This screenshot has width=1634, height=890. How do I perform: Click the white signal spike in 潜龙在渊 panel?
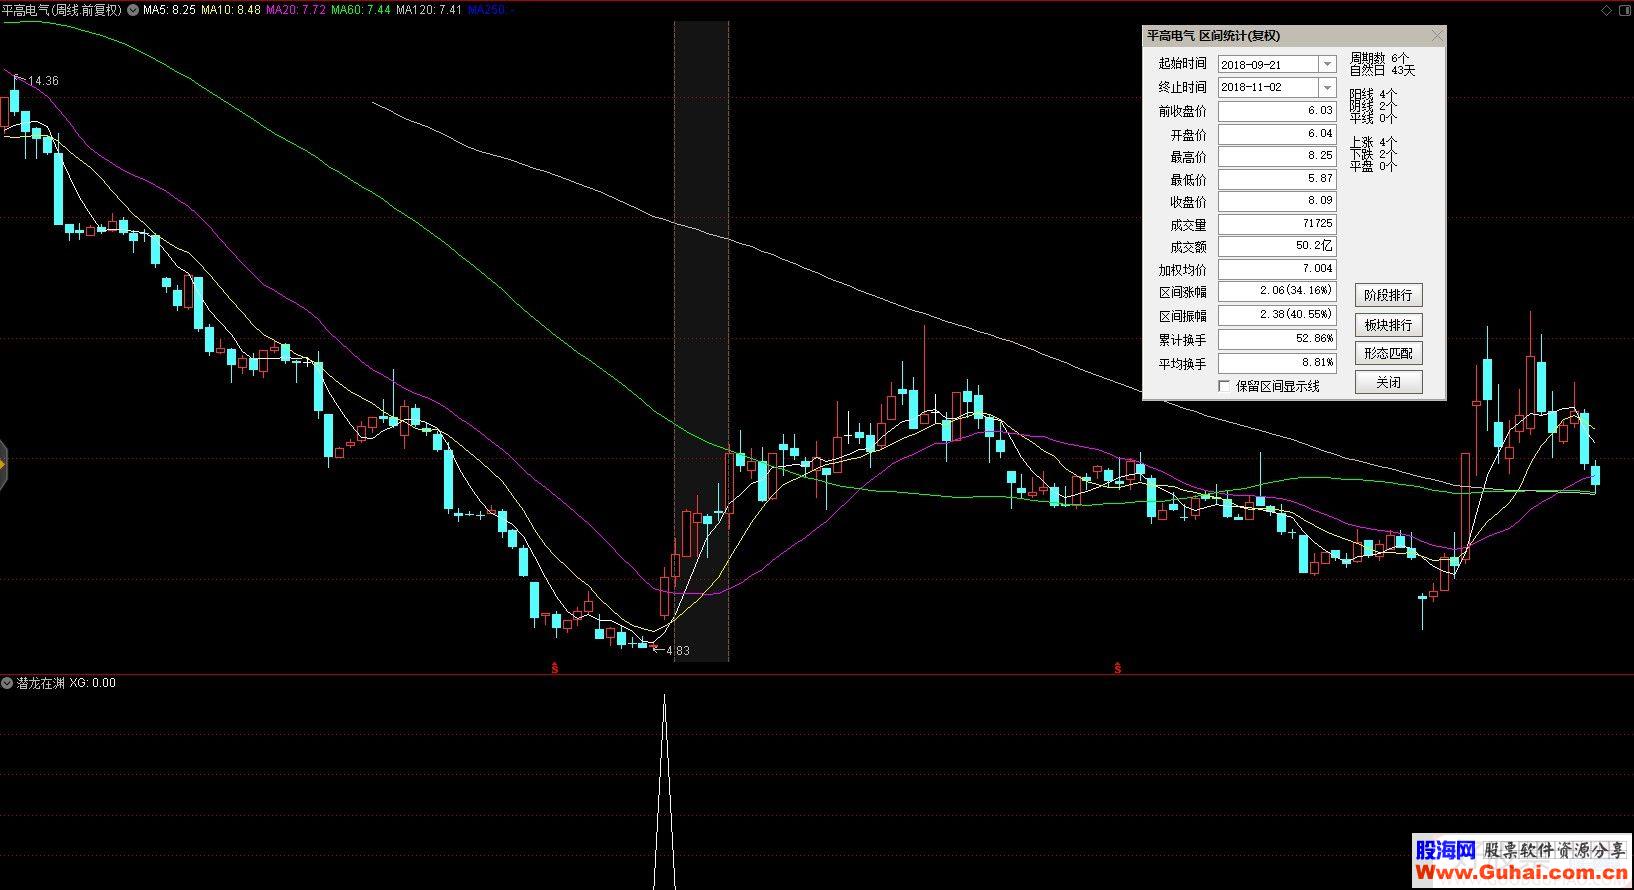coord(664,790)
